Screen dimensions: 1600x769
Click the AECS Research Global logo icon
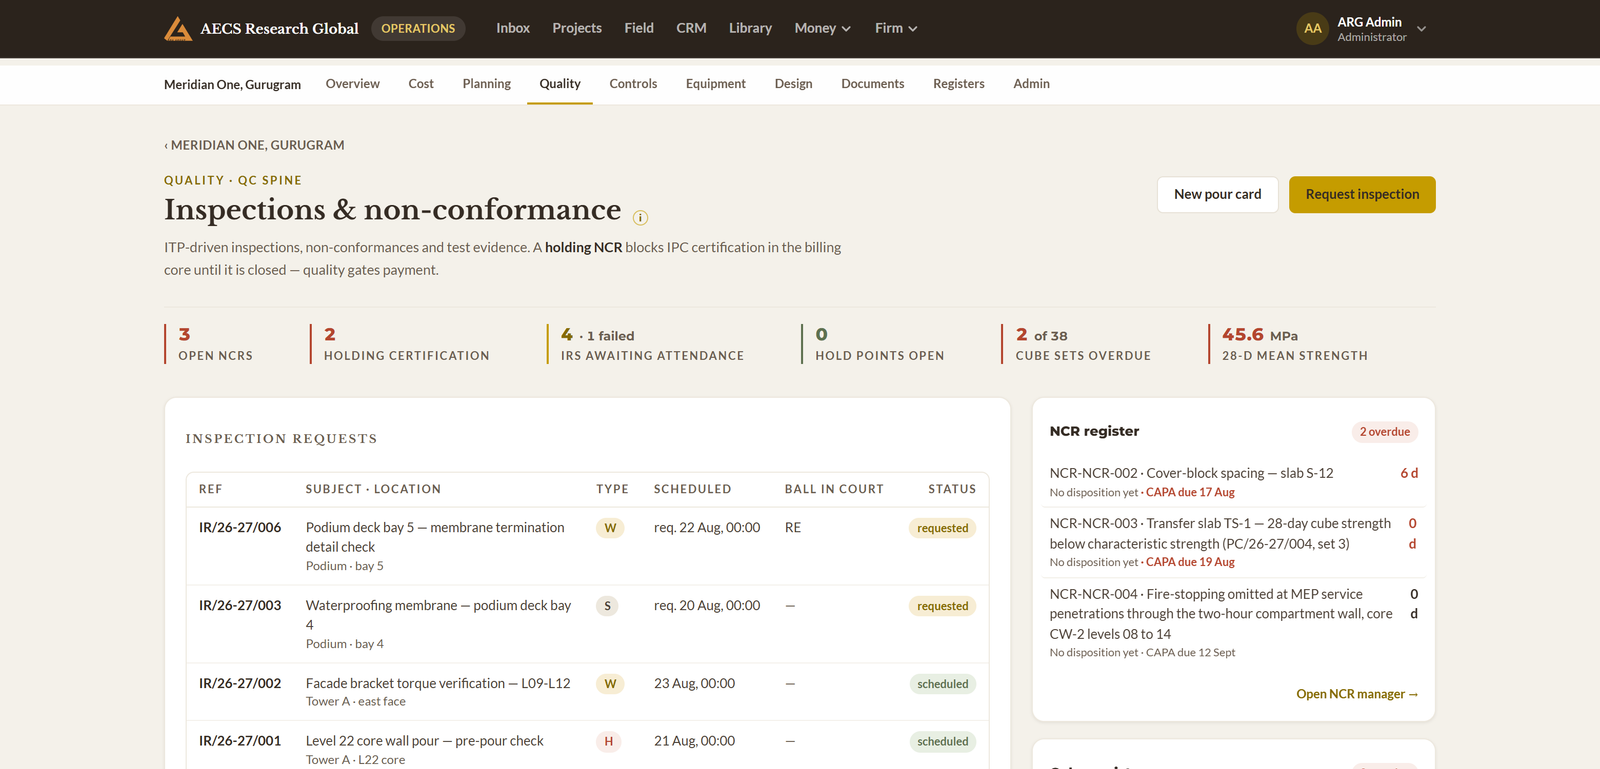click(x=178, y=29)
